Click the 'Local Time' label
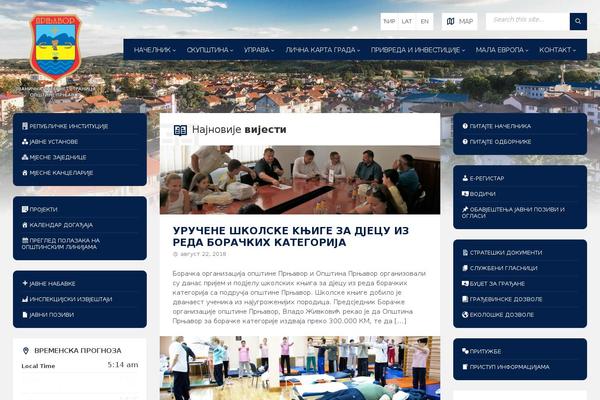This screenshot has height=400, width=600. [x=38, y=366]
